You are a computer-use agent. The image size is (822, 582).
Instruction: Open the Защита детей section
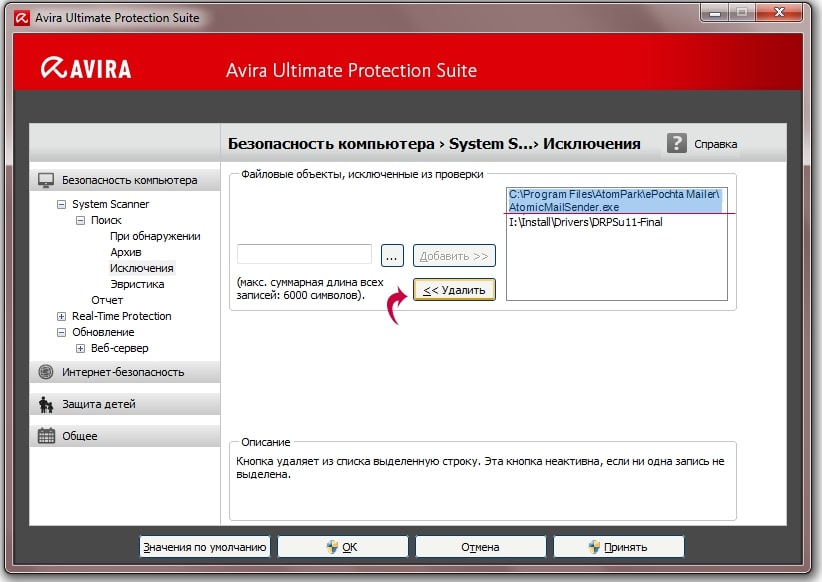(125, 404)
